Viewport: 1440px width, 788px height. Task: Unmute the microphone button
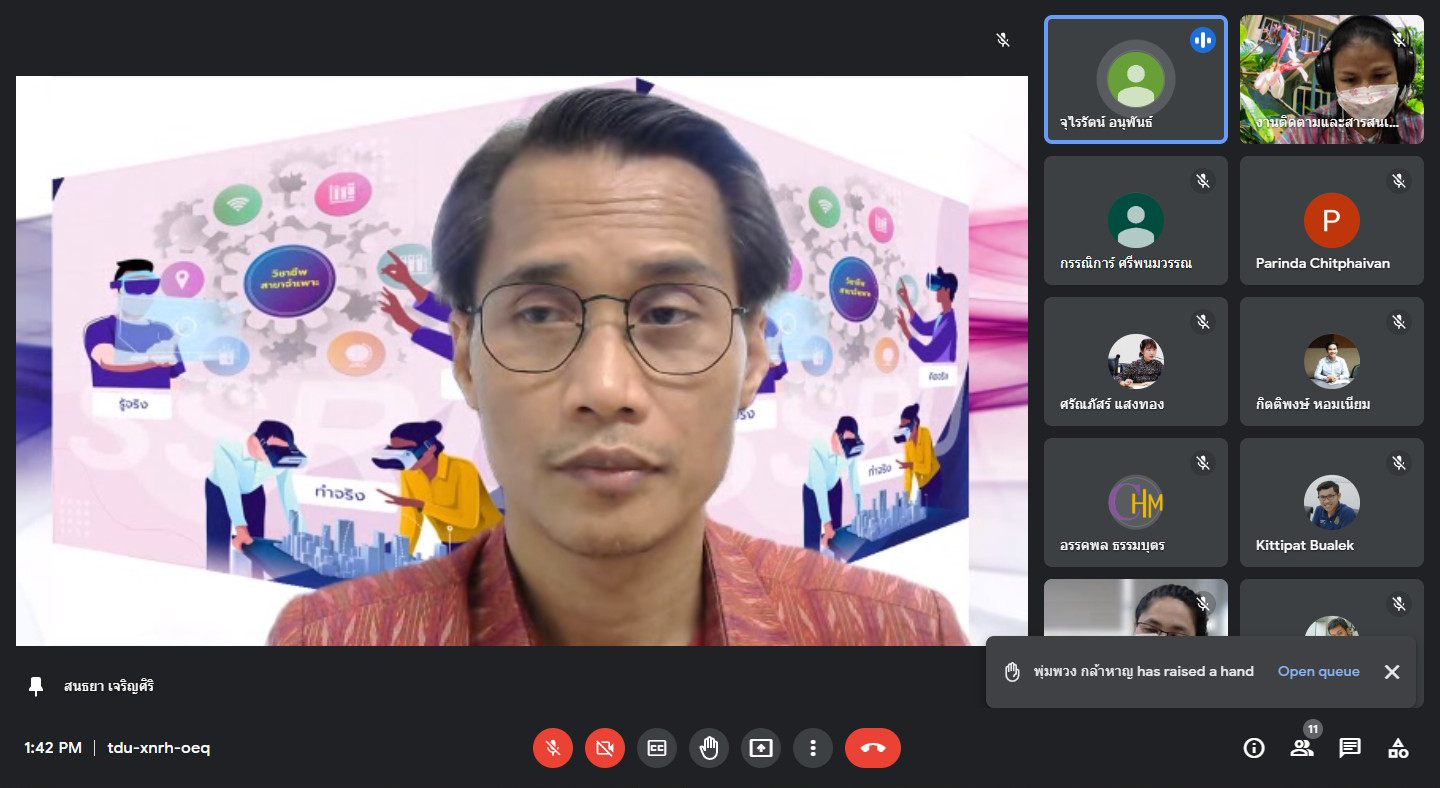553,748
